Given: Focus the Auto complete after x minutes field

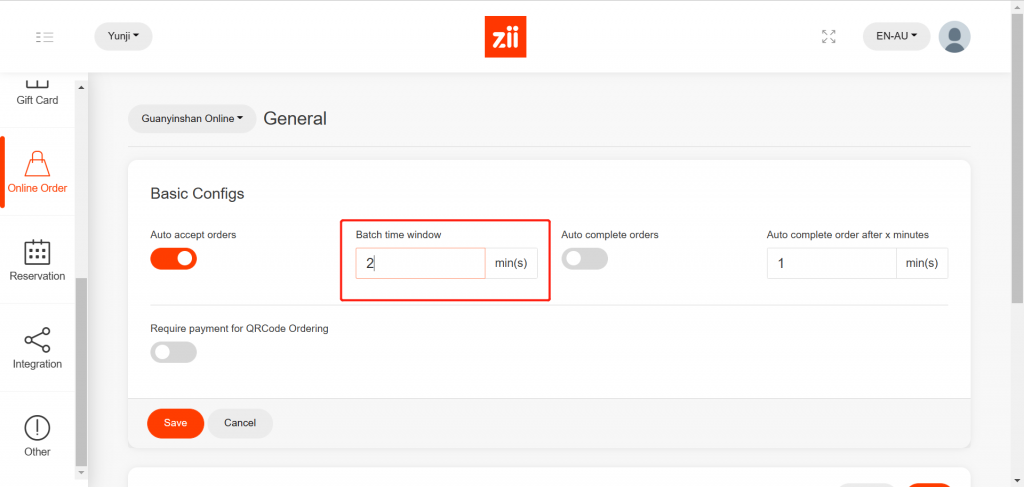Looking at the screenshot, I should [831, 263].
